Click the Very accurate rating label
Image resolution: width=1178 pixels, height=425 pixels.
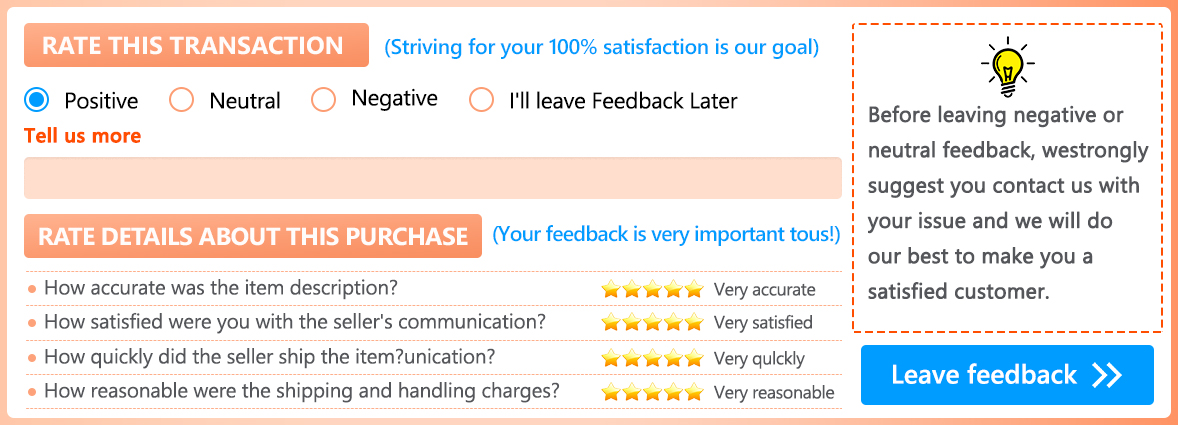pyautogui.click(x=764, y=290)
